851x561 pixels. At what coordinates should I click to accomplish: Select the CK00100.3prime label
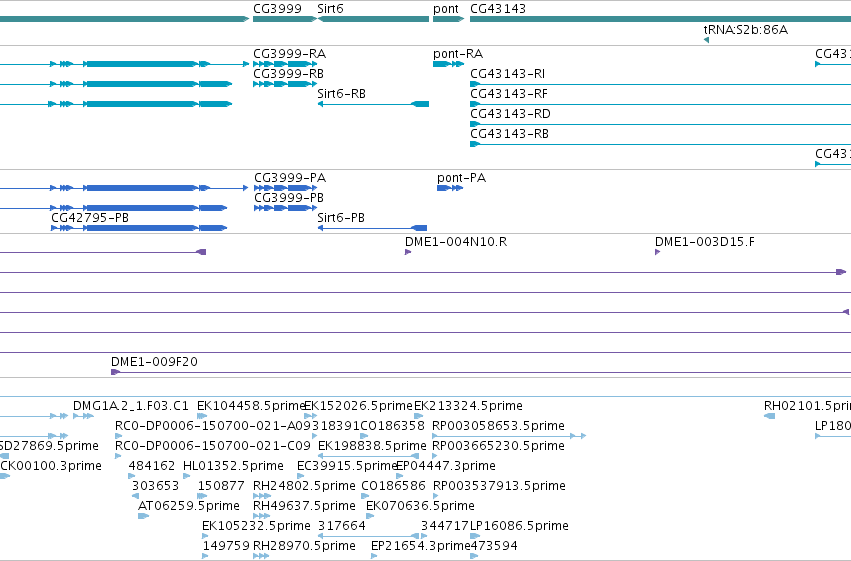pyautogui.click(x=51, y=467)
